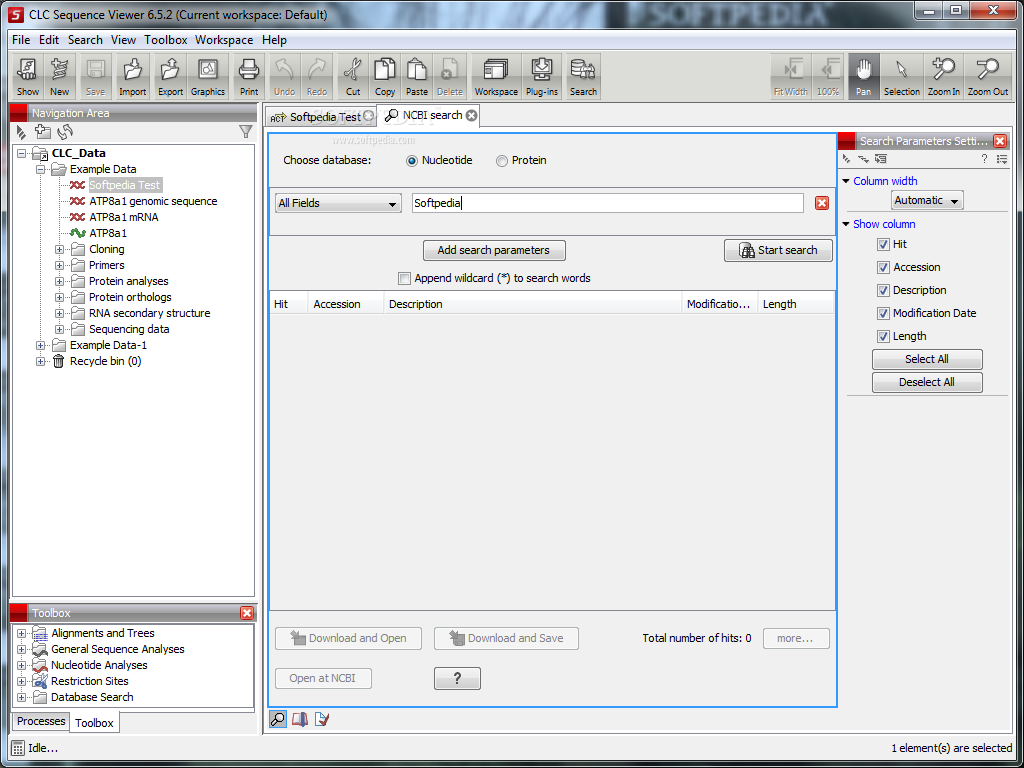Click the new folder icon in Navigation Area

(x=43, y=133)
